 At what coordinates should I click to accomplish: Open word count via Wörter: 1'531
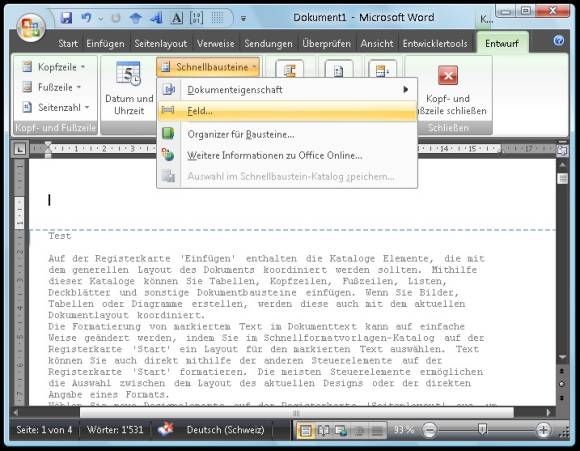(x=115, y=430)
